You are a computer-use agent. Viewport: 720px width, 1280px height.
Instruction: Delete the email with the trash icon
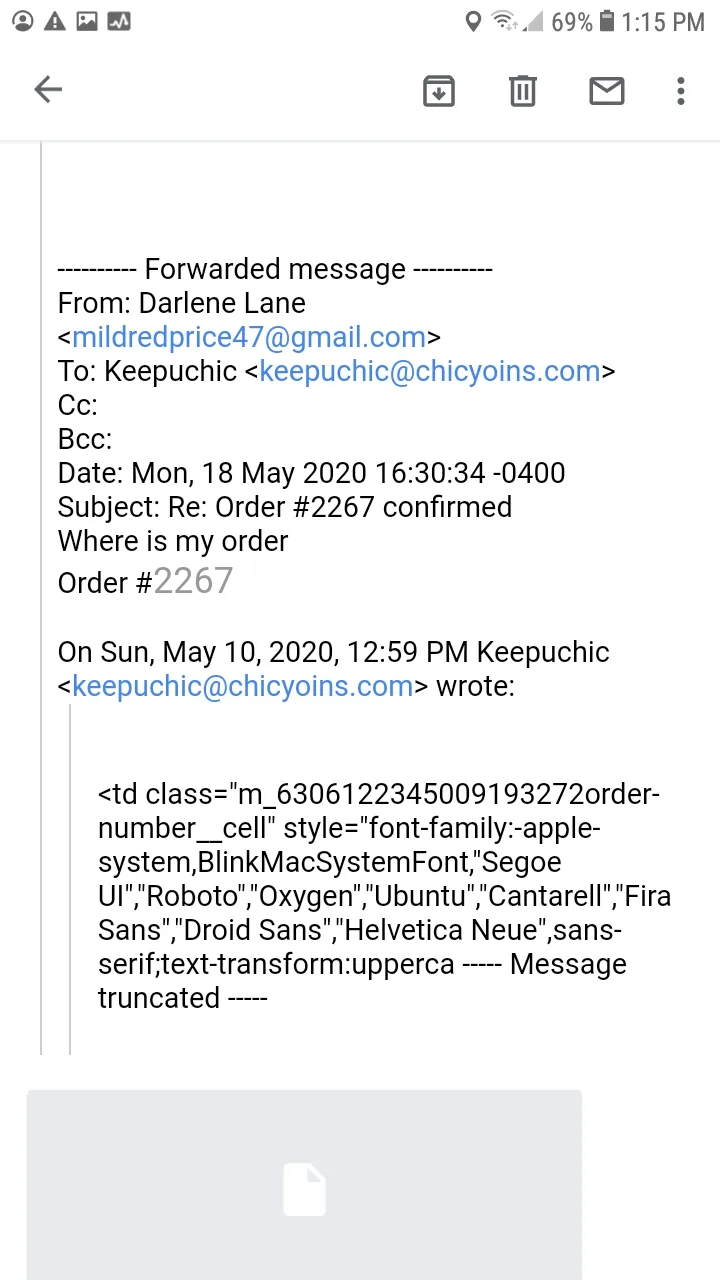coord(522,91)
